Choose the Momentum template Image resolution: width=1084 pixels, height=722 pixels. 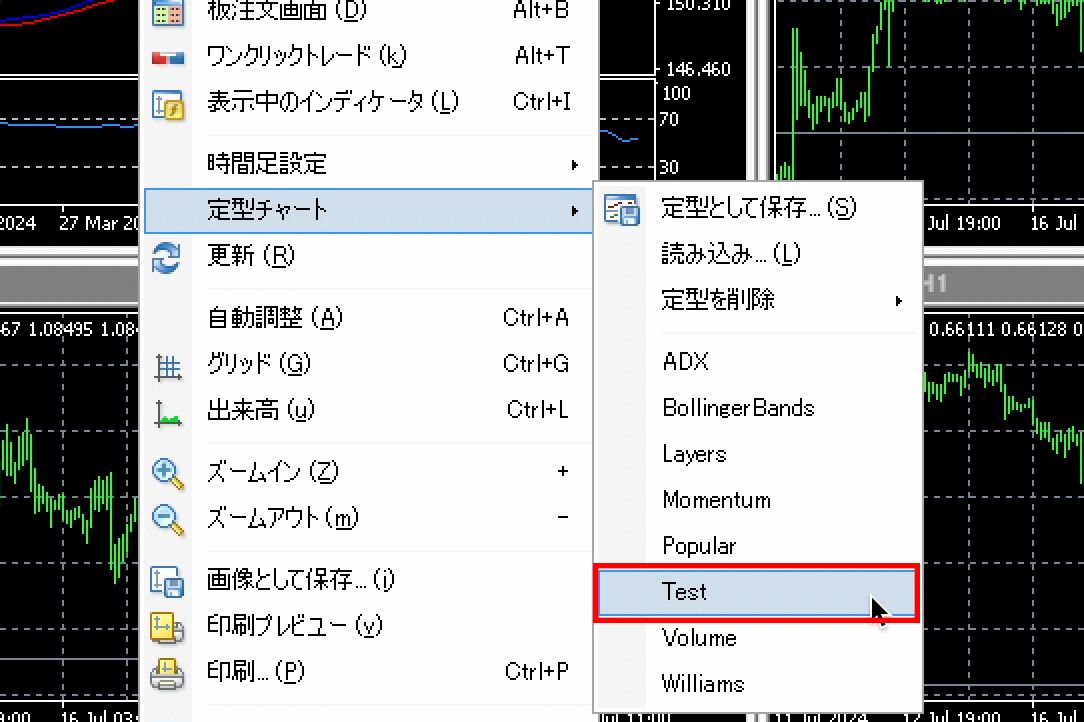point(716,500)
